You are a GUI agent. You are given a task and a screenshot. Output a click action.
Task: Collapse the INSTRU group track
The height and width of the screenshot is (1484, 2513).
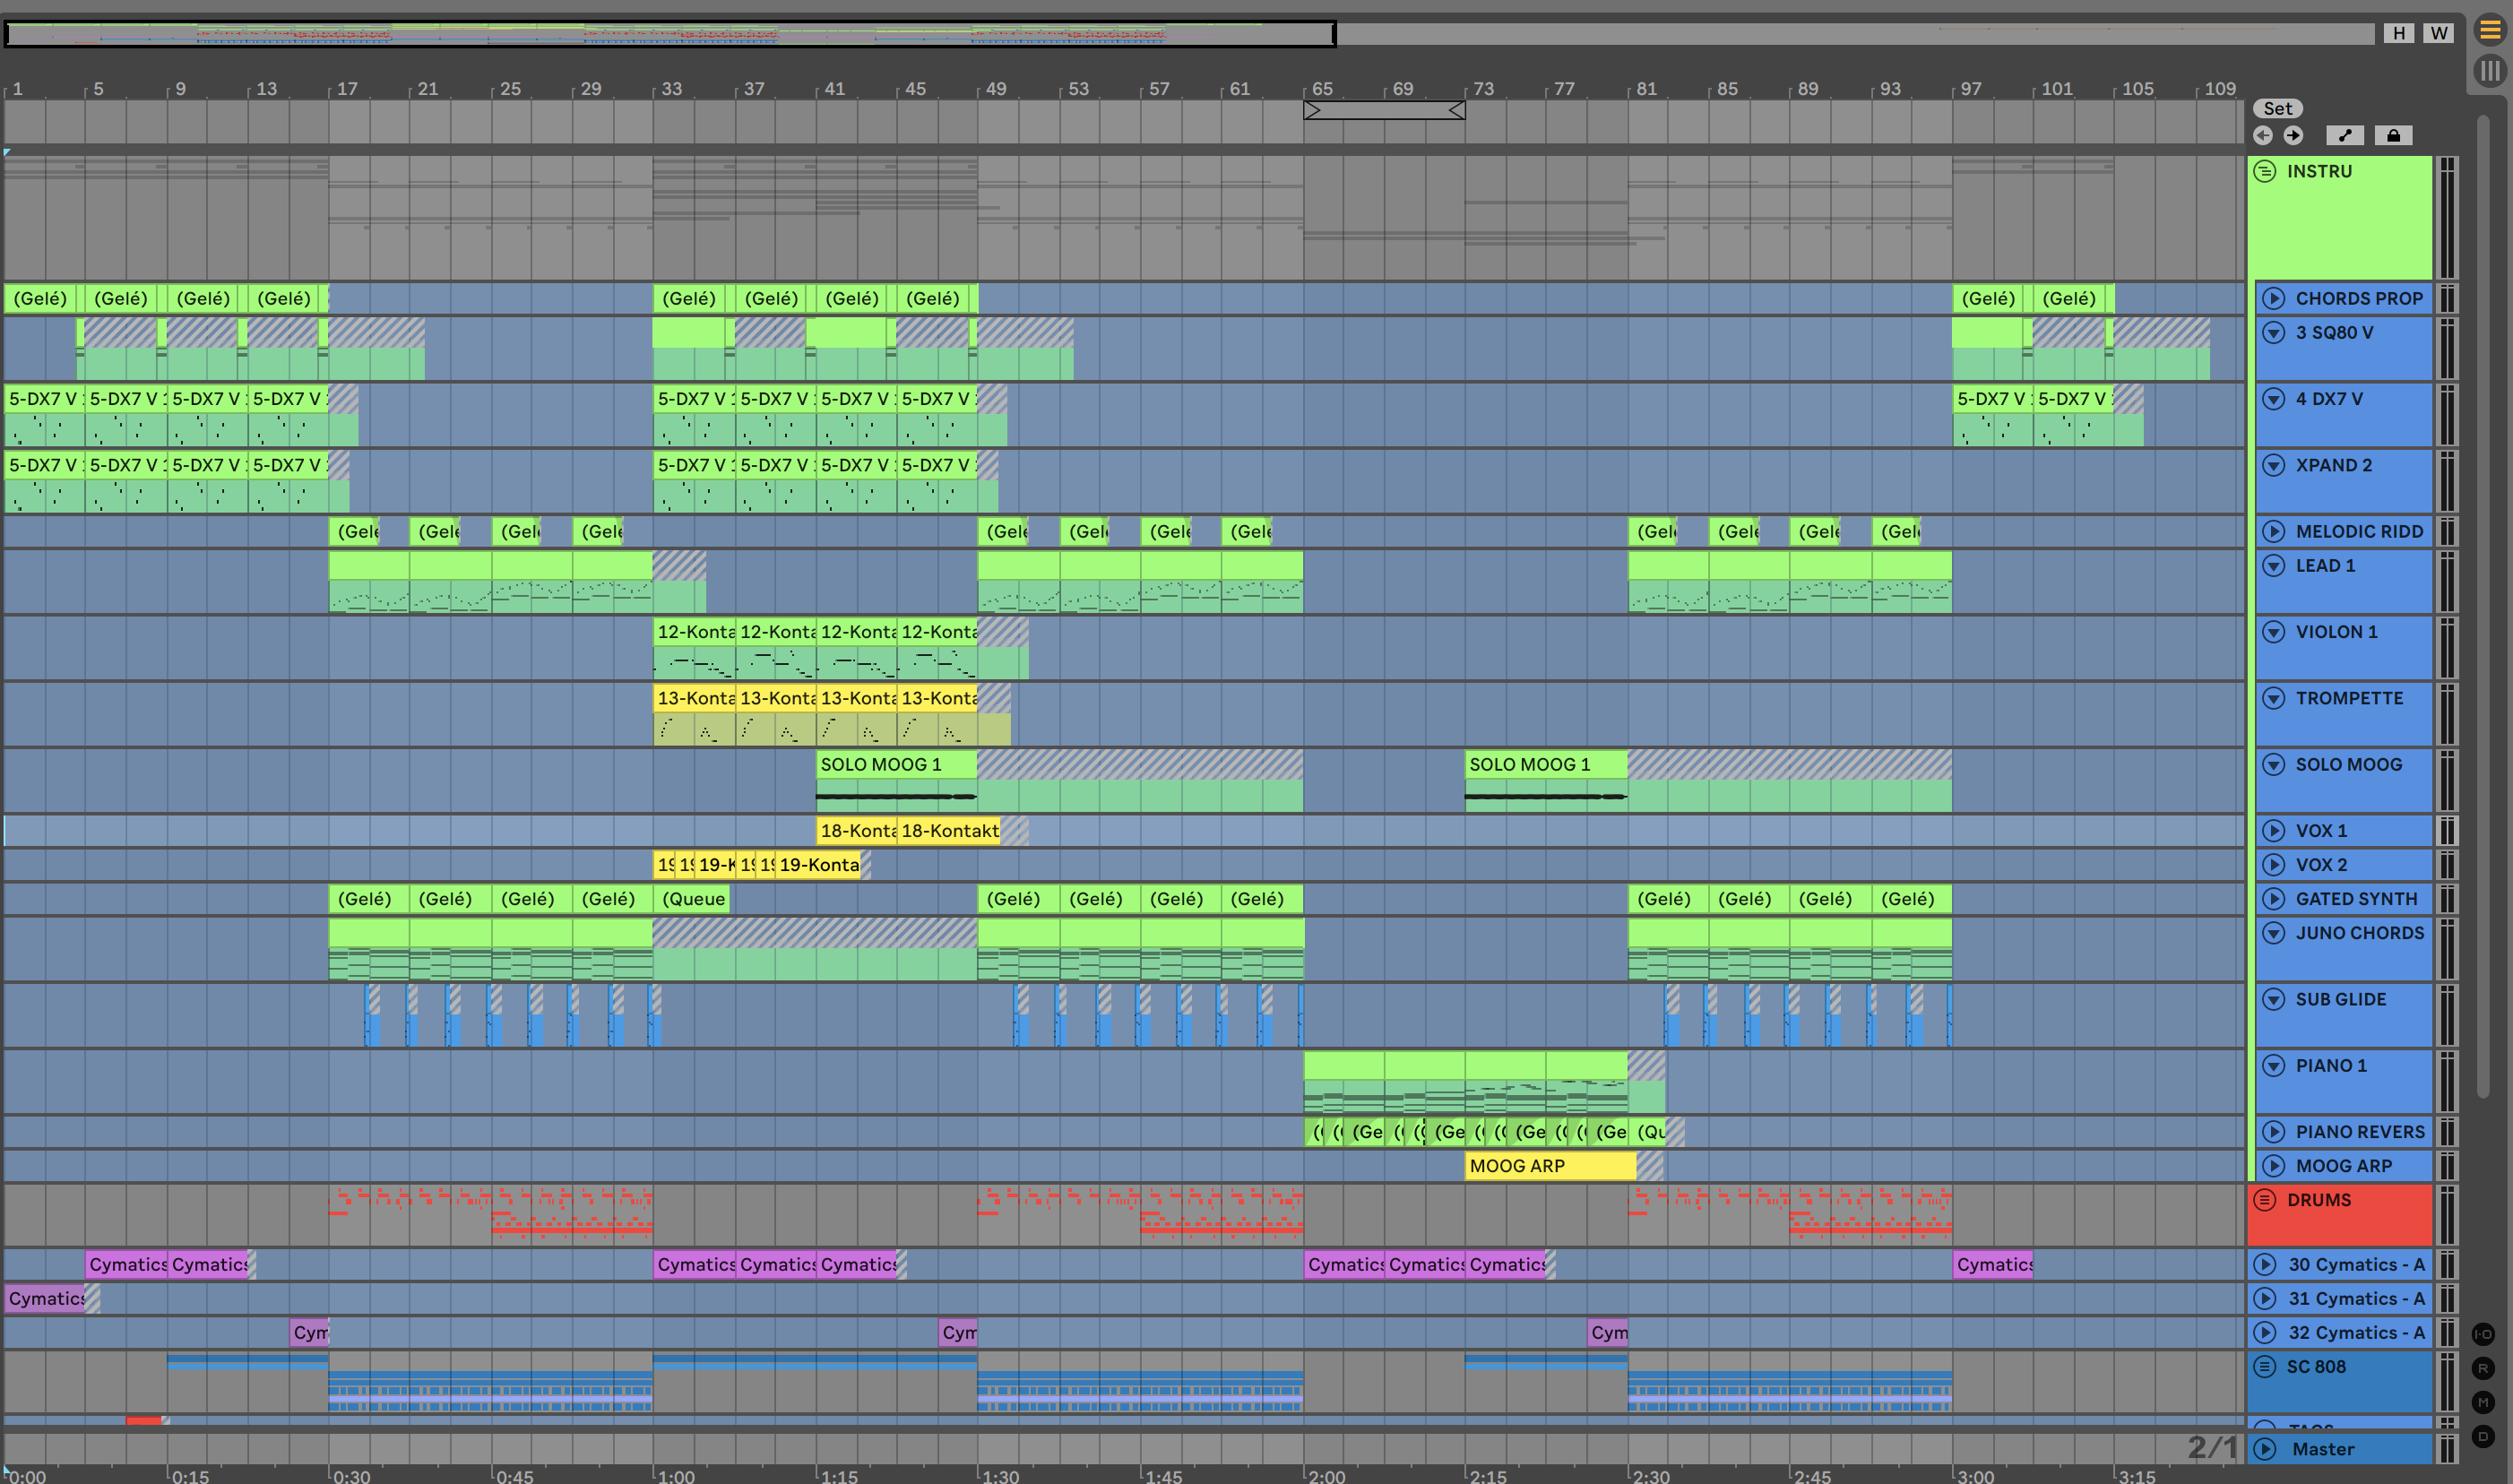click(2265, 171)
